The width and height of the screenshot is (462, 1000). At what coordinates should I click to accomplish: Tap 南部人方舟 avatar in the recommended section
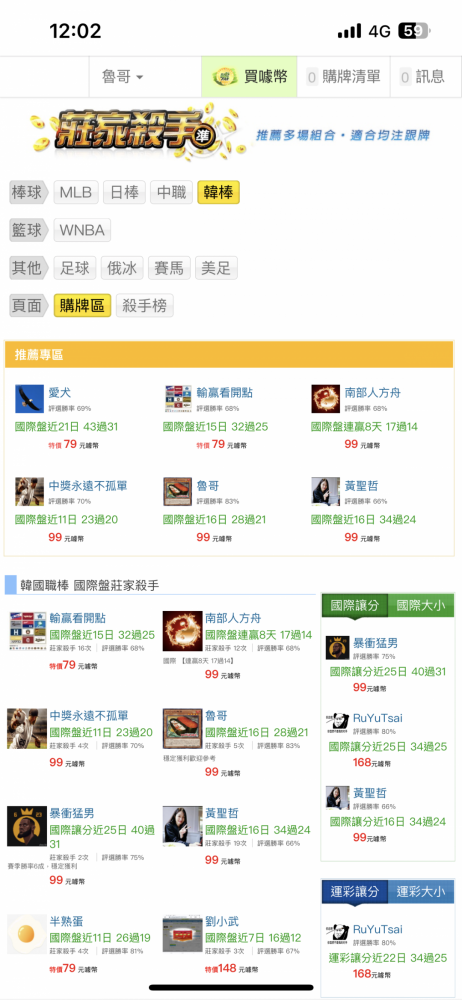[x=325, y=399]
